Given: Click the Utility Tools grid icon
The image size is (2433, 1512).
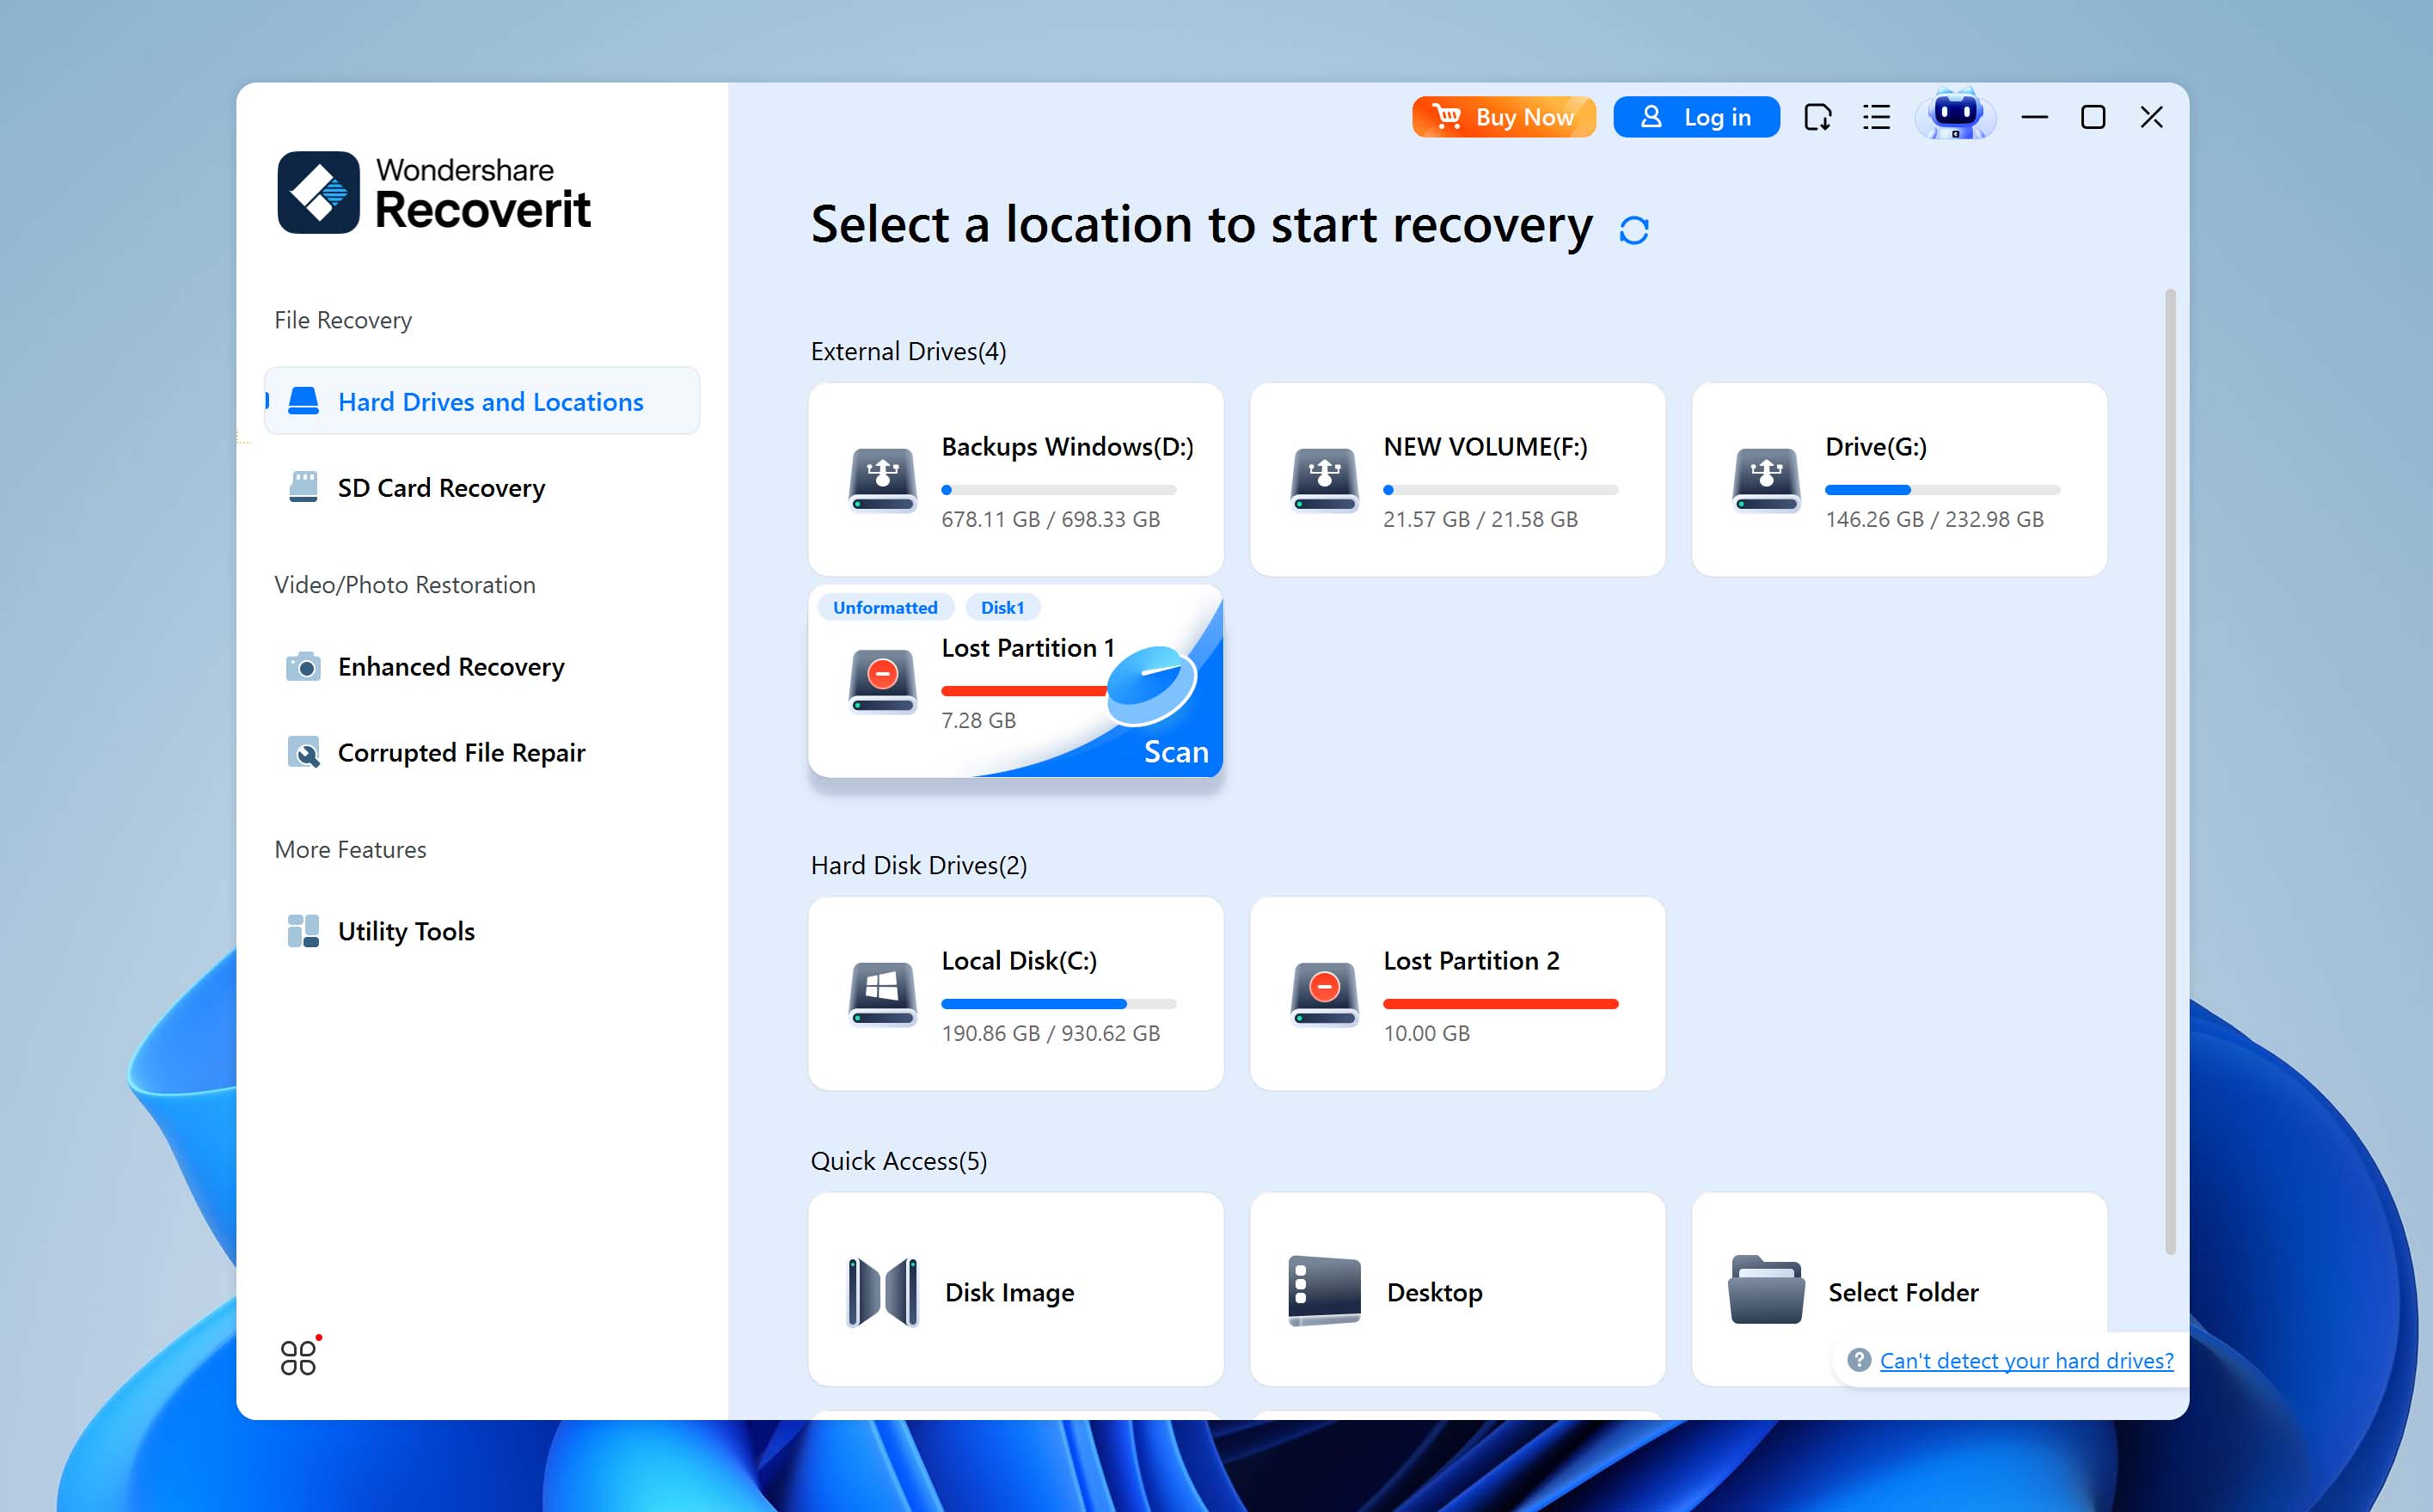Looking at the screenshot, I should tap(303, 931).
